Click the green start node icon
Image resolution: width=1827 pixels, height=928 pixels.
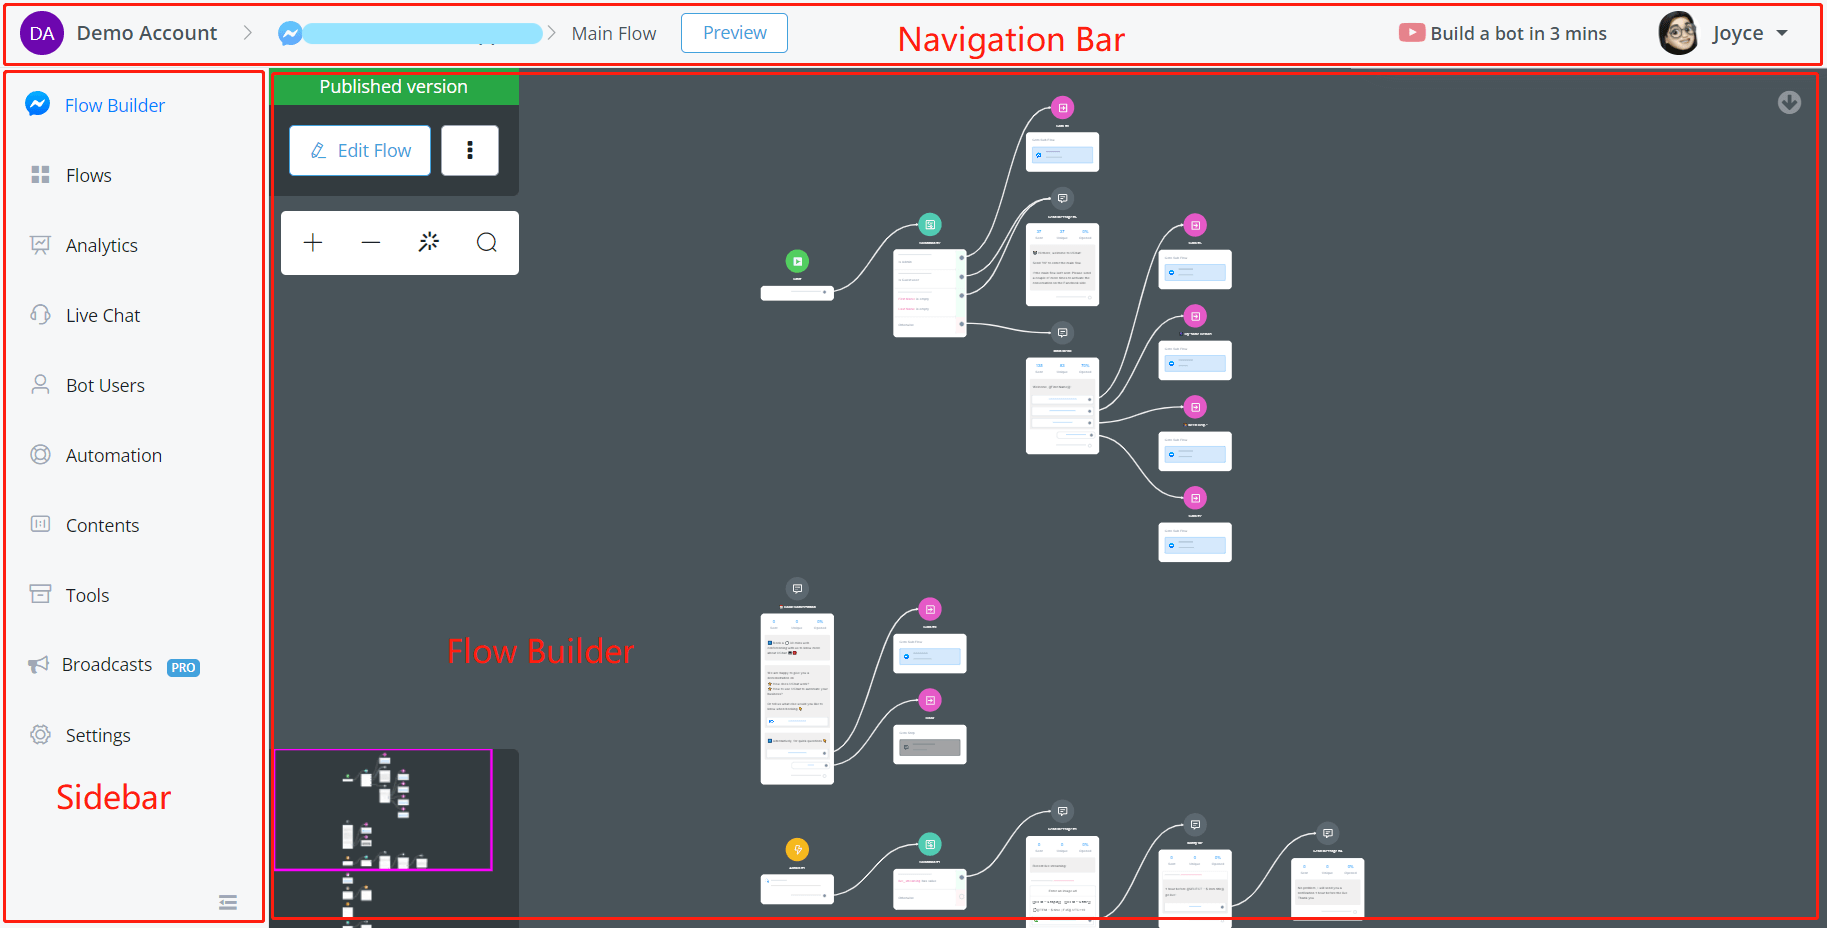point(797,262)
